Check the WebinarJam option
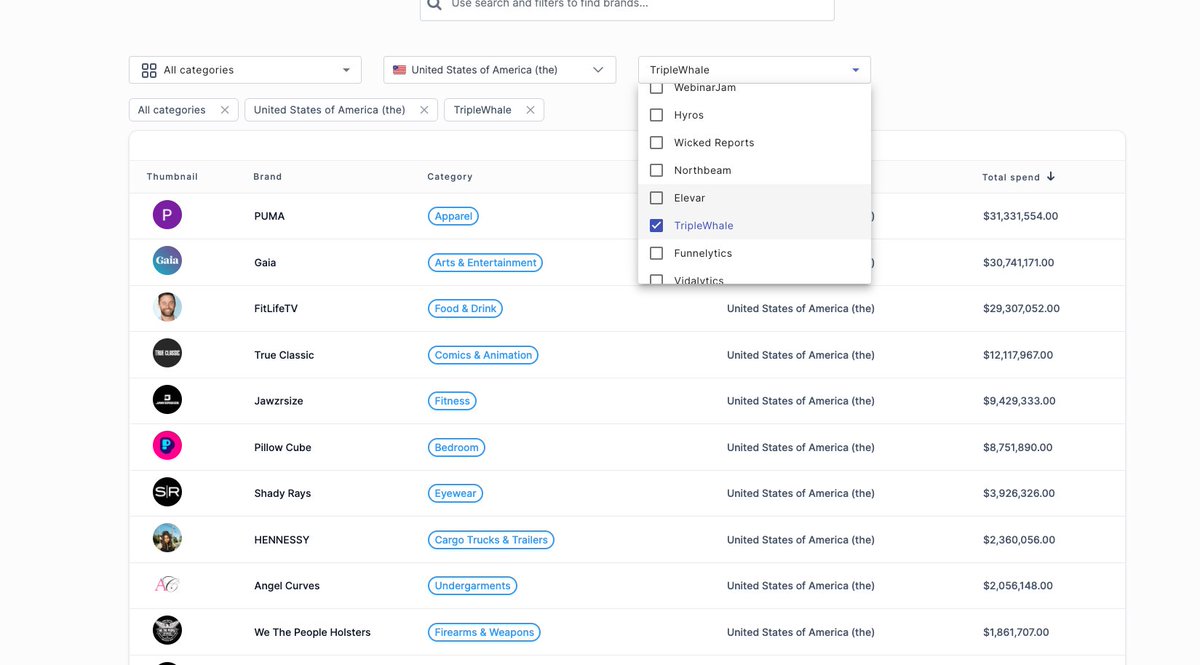The image size is (1200, 665). click(656, 89)
